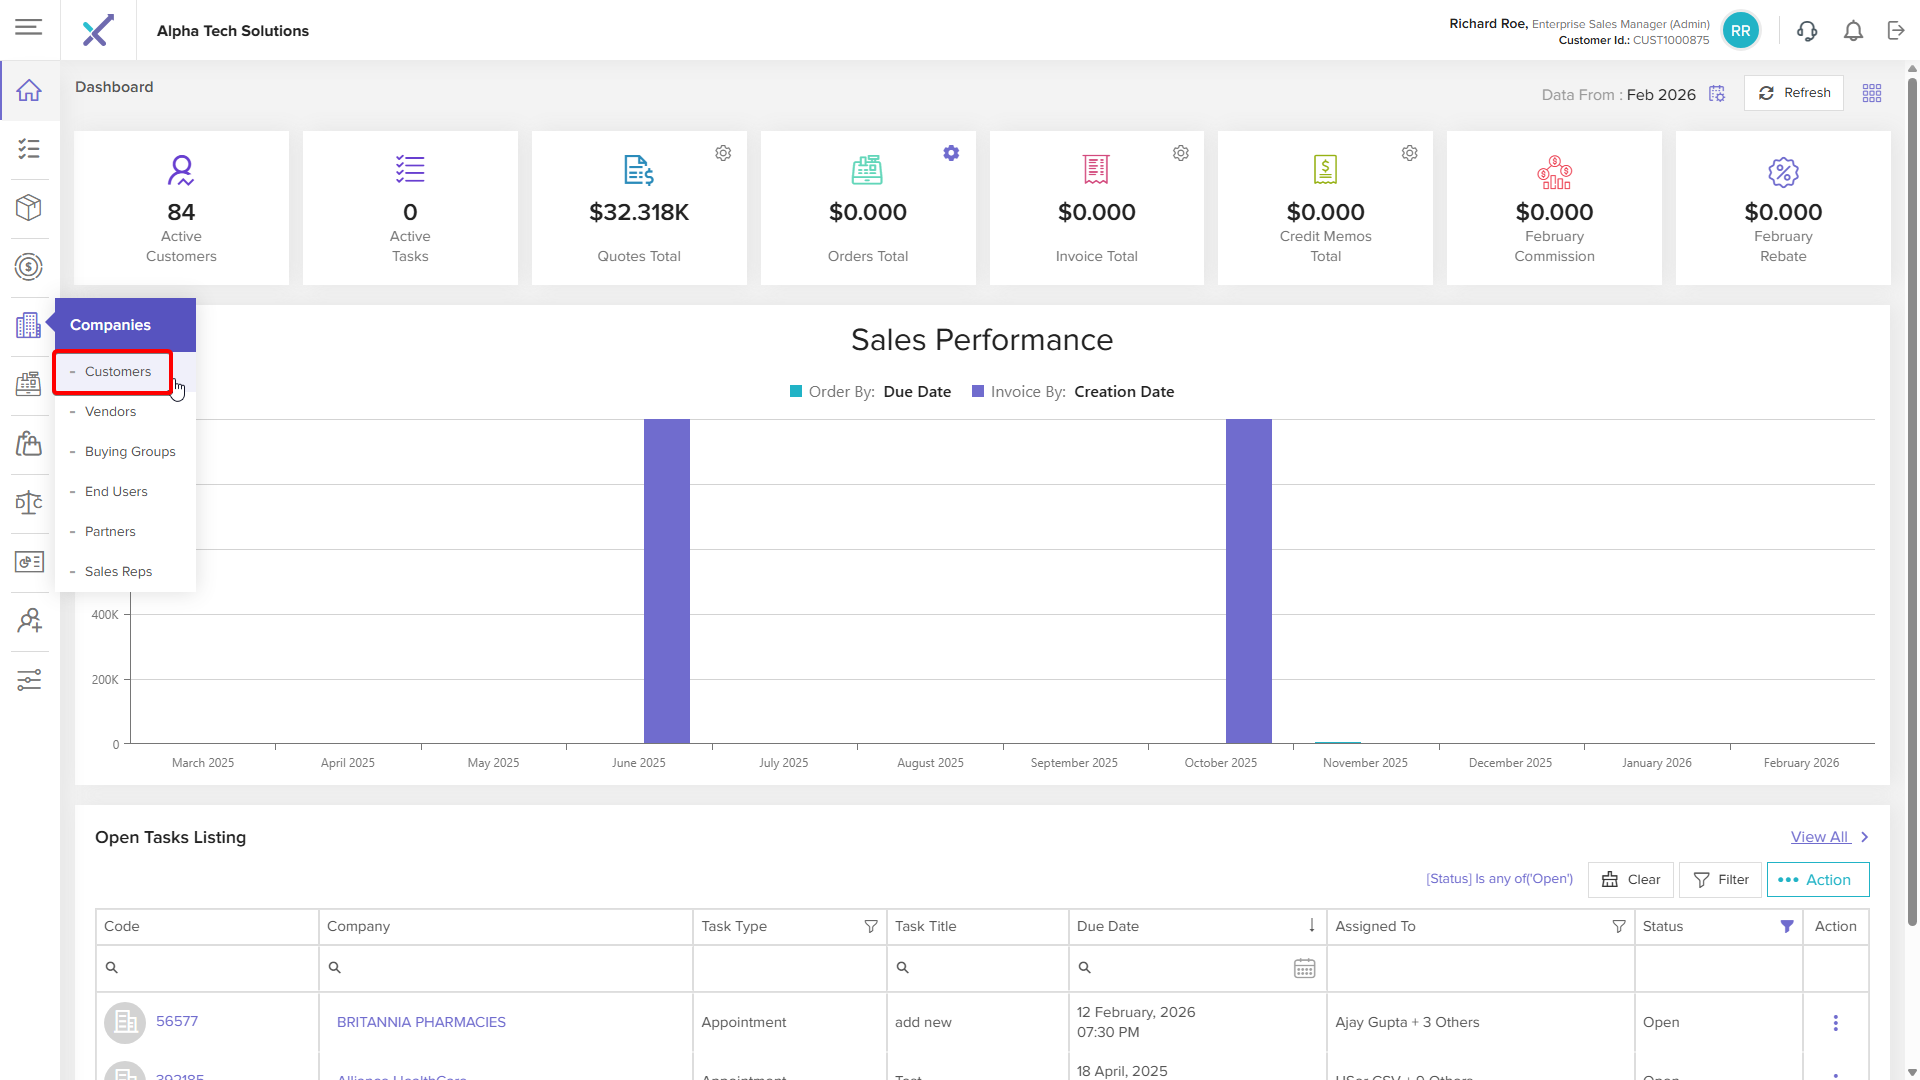Click the Refresh button

coord(1794,93)
